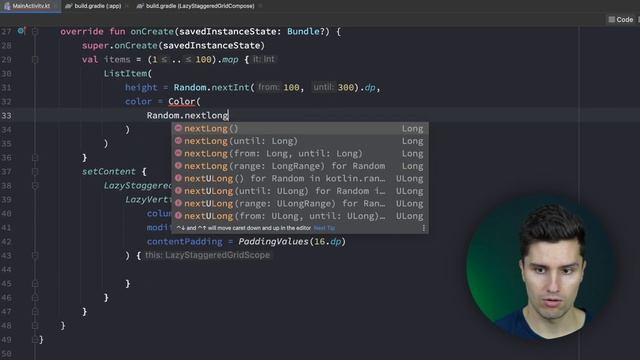Viewport: 640px width, 360px height.
Task: Collapse the fold end marker on line 45
Action: [35, 283]
